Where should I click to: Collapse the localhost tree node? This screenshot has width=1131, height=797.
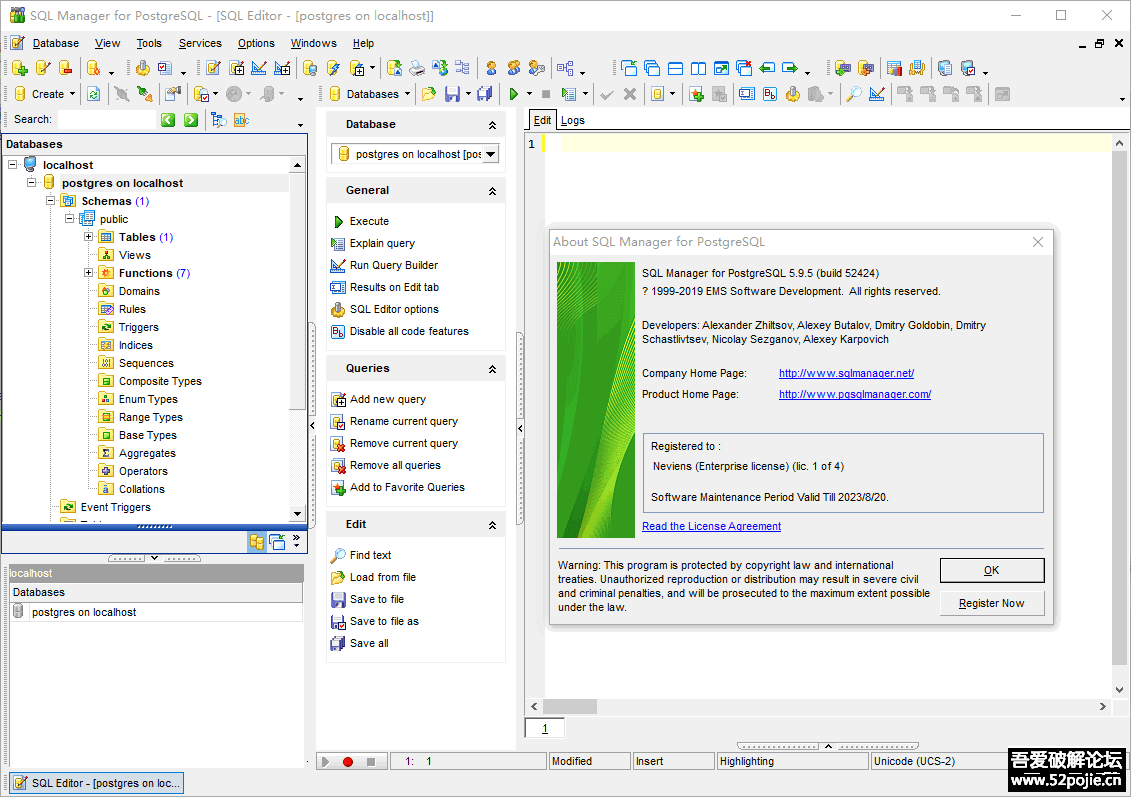tap(12, 164)
